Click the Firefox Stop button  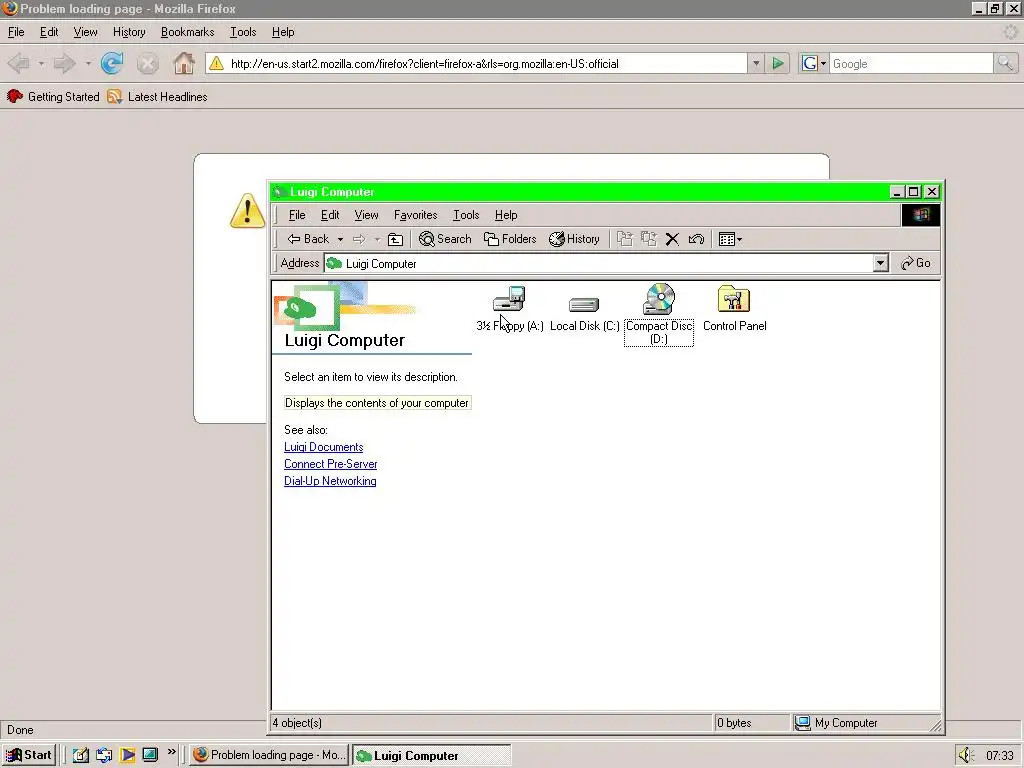(x=148, y=63)
